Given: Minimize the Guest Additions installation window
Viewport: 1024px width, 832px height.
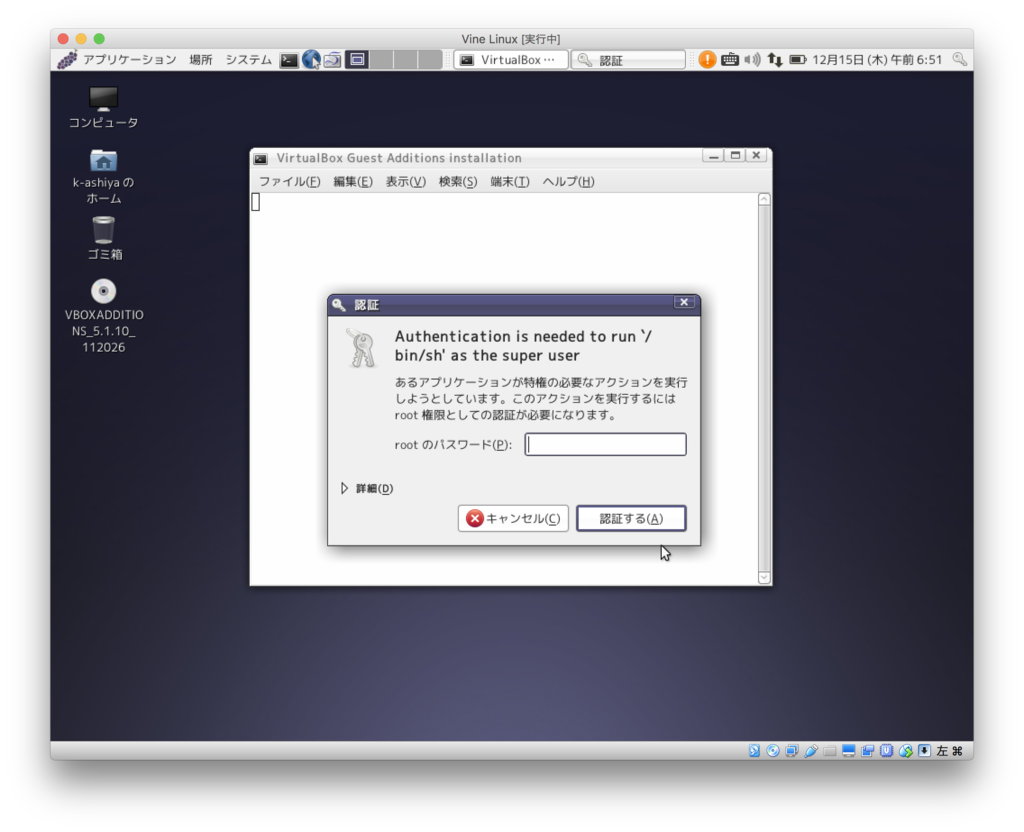Looking at the screenshot, I should click(714, 155).
